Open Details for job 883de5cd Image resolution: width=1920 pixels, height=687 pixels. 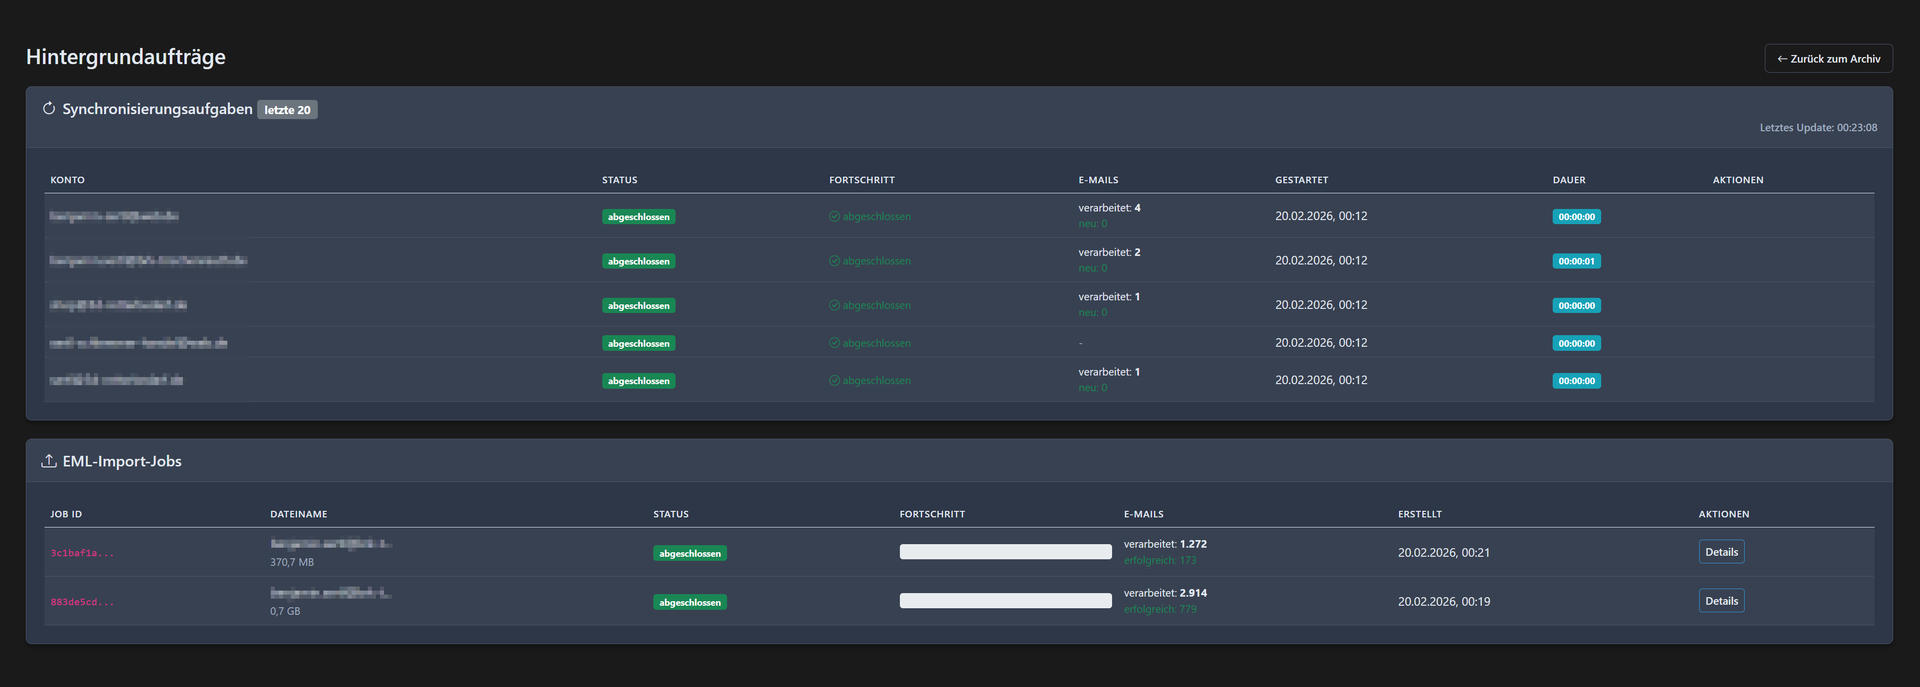tap(1721, 601)
